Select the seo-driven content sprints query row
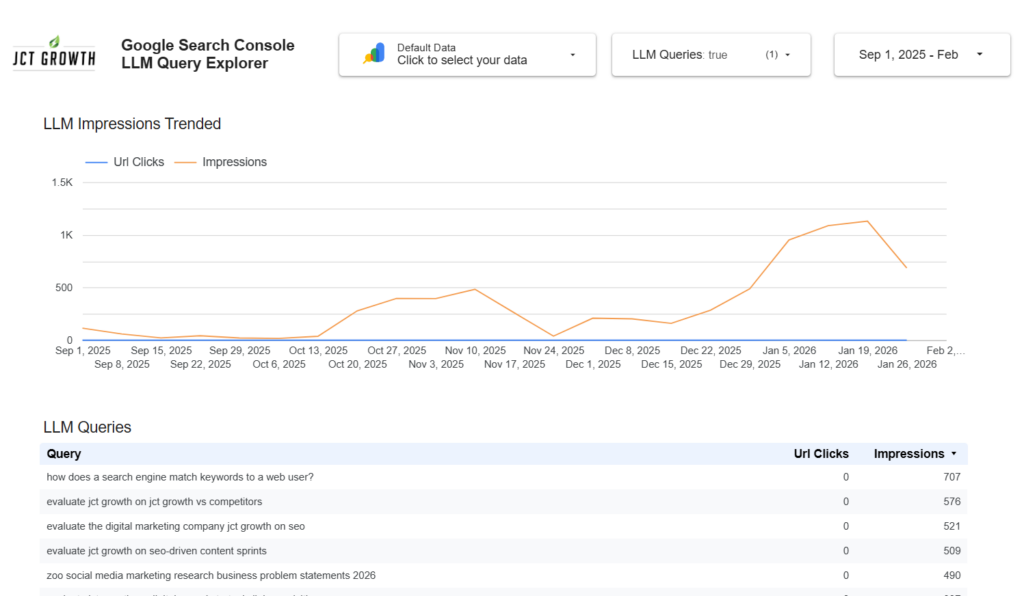This screenshot has width=1024, height=596. point(156,551)
